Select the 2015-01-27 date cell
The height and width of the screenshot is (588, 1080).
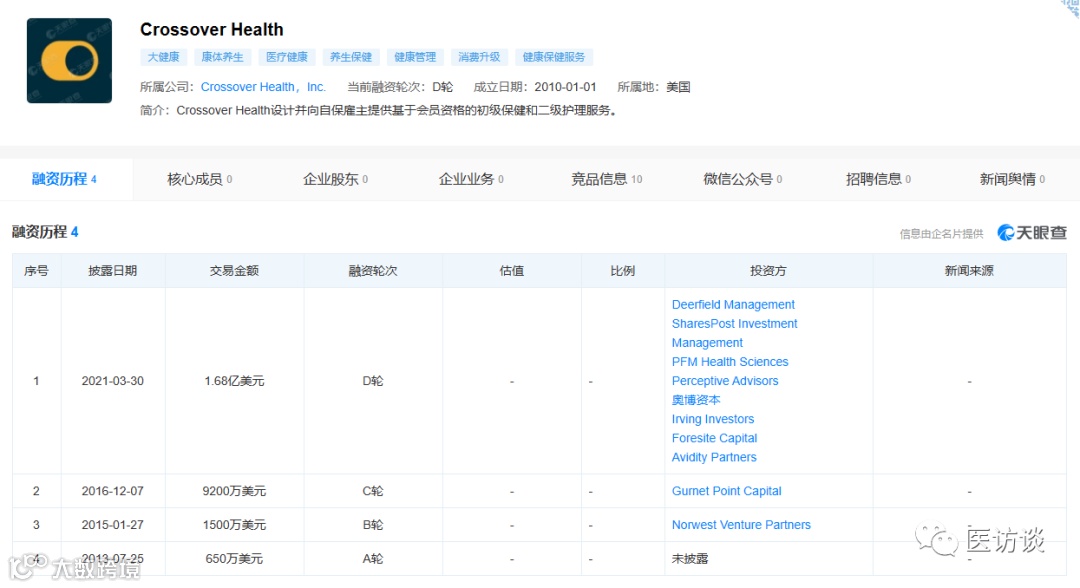113,525
